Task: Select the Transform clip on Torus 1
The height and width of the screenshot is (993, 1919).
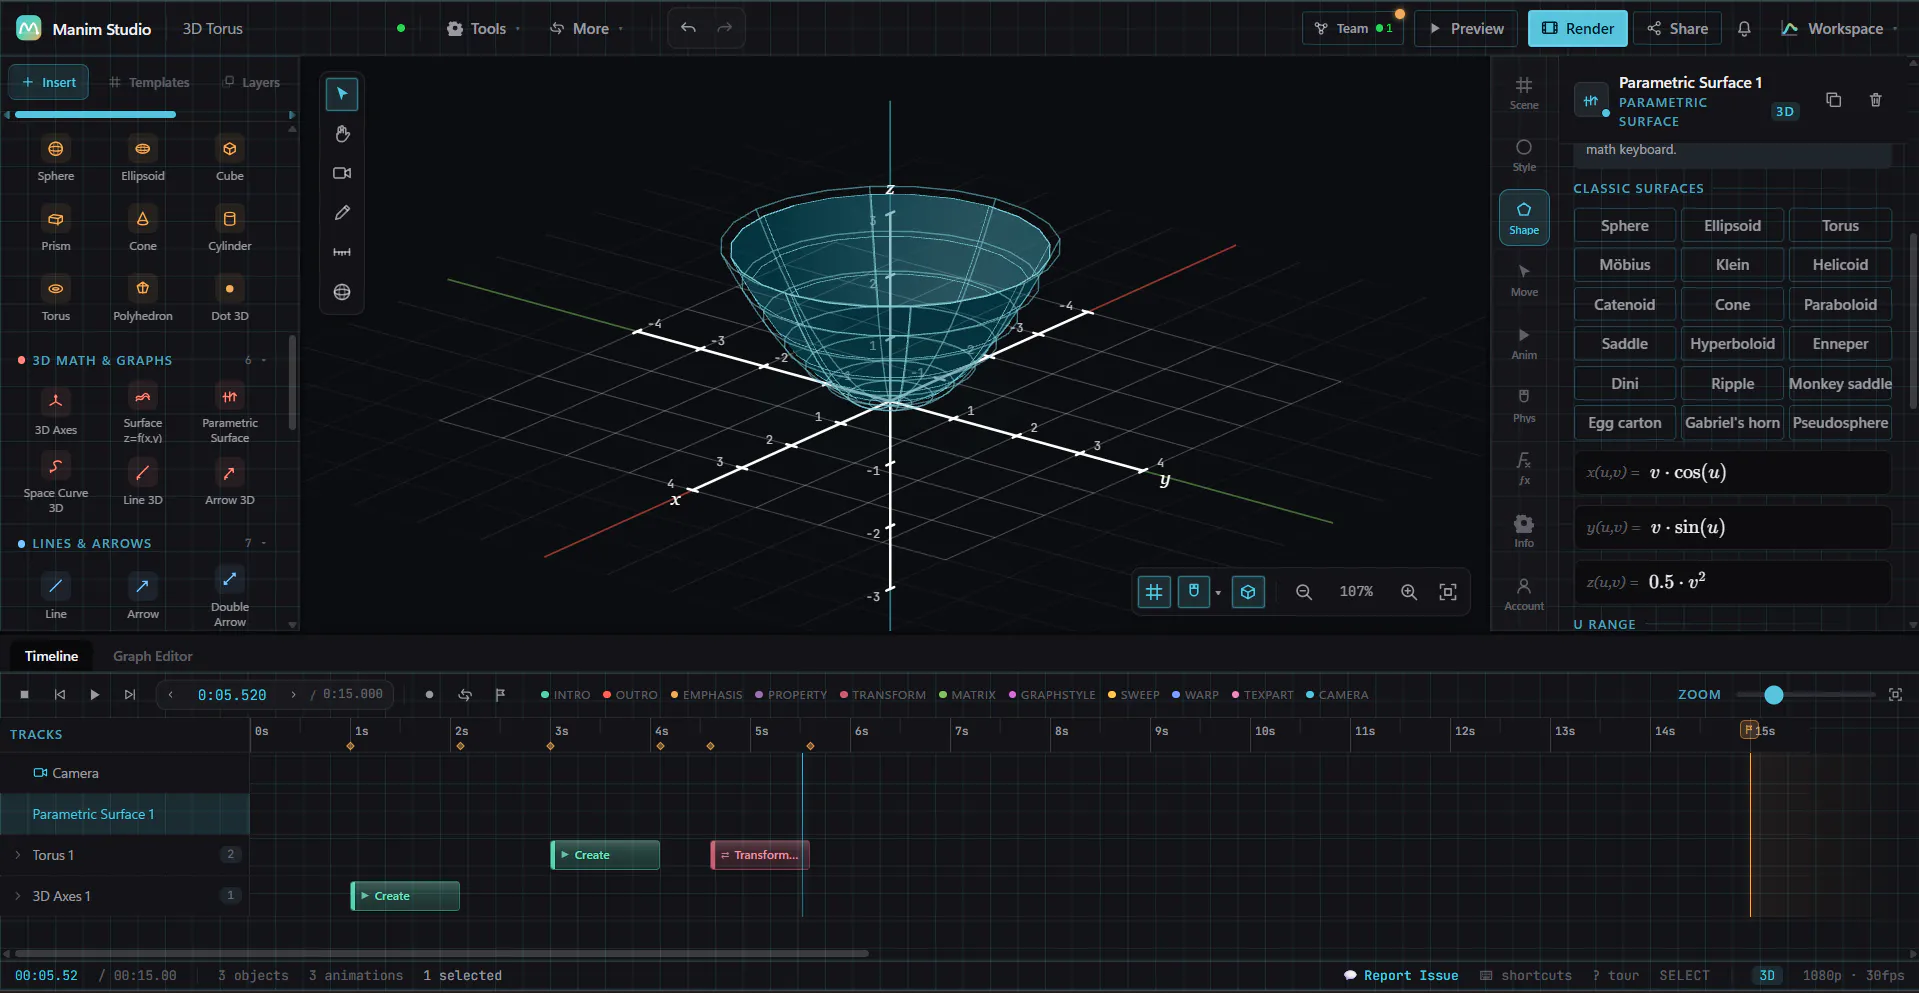Action: click(760, 855)
